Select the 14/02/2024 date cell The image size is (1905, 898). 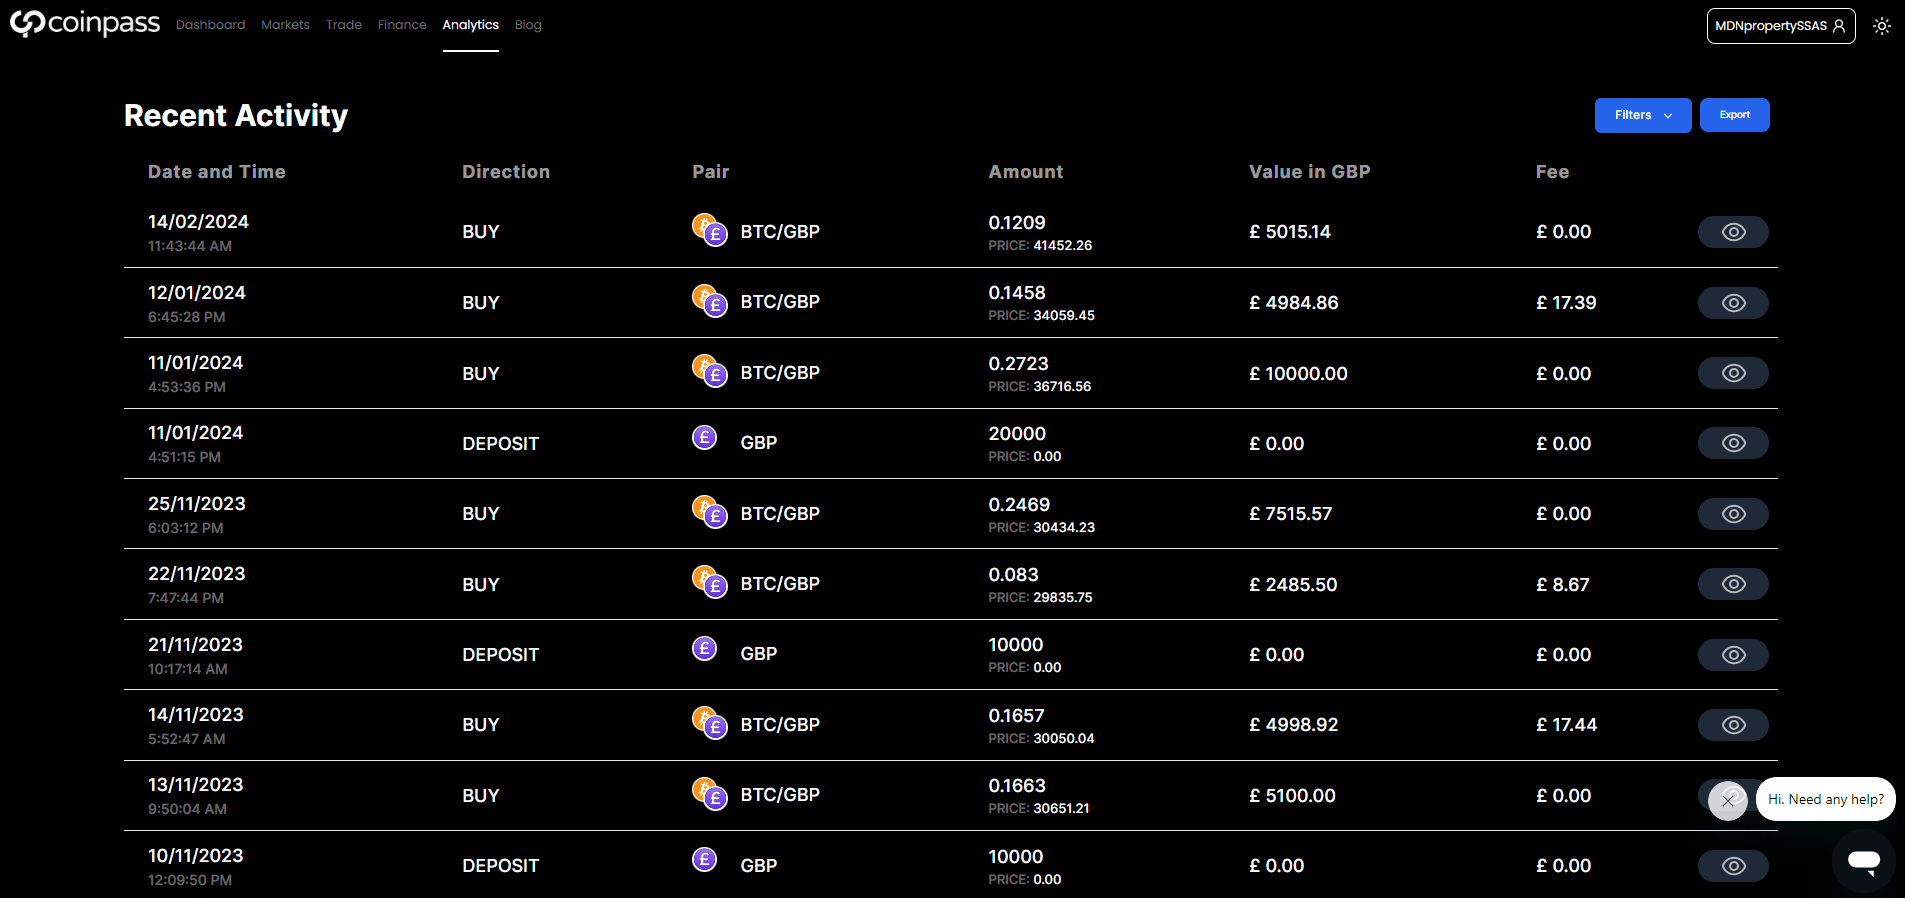pyautogui.click(x=198, y=222)
